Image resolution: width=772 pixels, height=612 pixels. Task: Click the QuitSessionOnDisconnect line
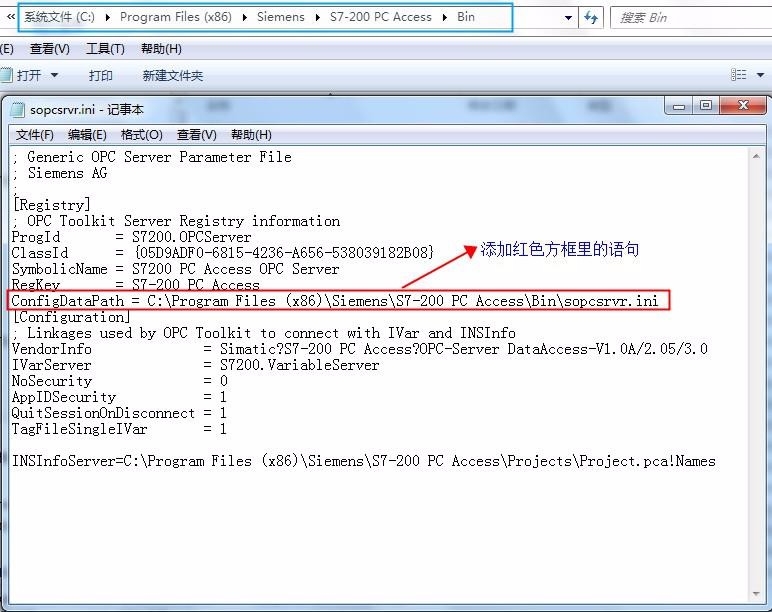point(120,413)
